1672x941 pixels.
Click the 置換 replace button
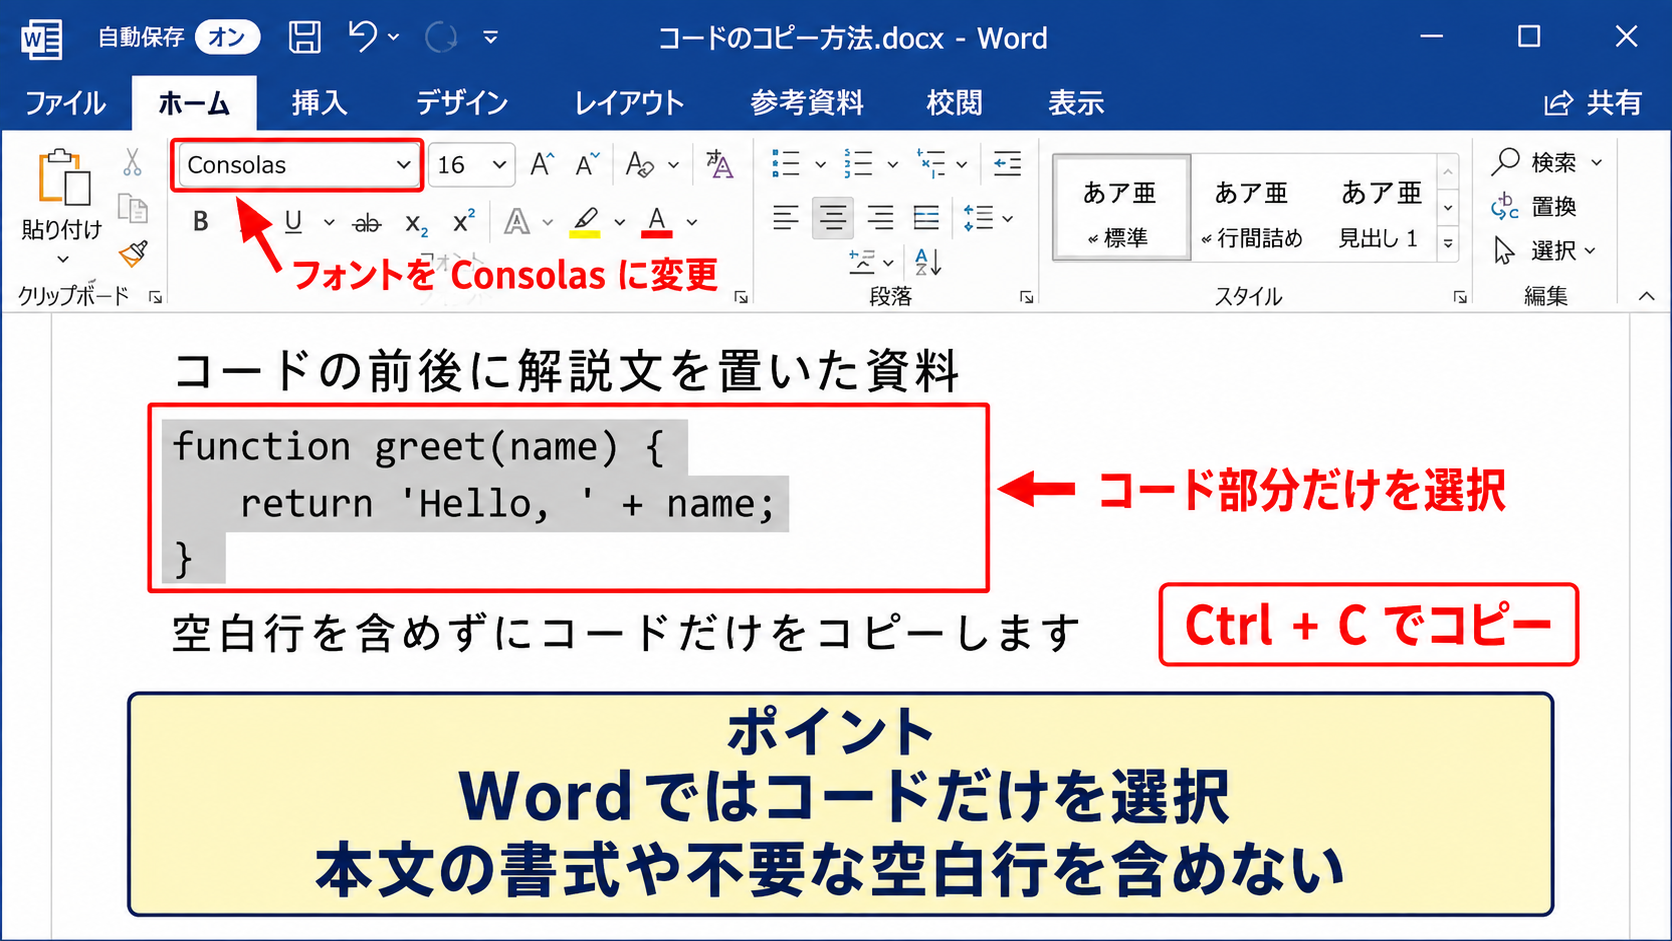tap(1534, 207)
